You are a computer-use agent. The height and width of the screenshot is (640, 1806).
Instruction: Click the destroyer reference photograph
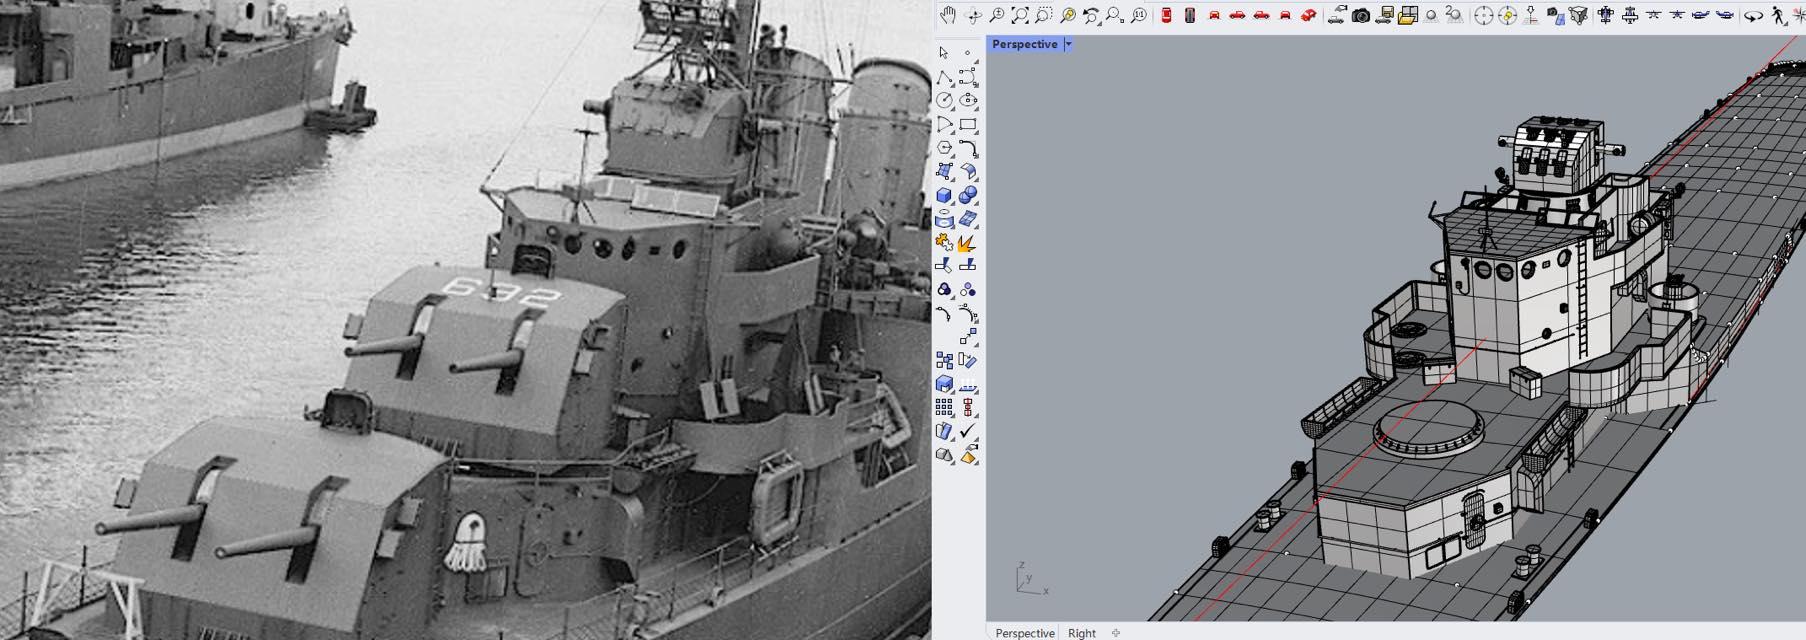tap(466, 320)
